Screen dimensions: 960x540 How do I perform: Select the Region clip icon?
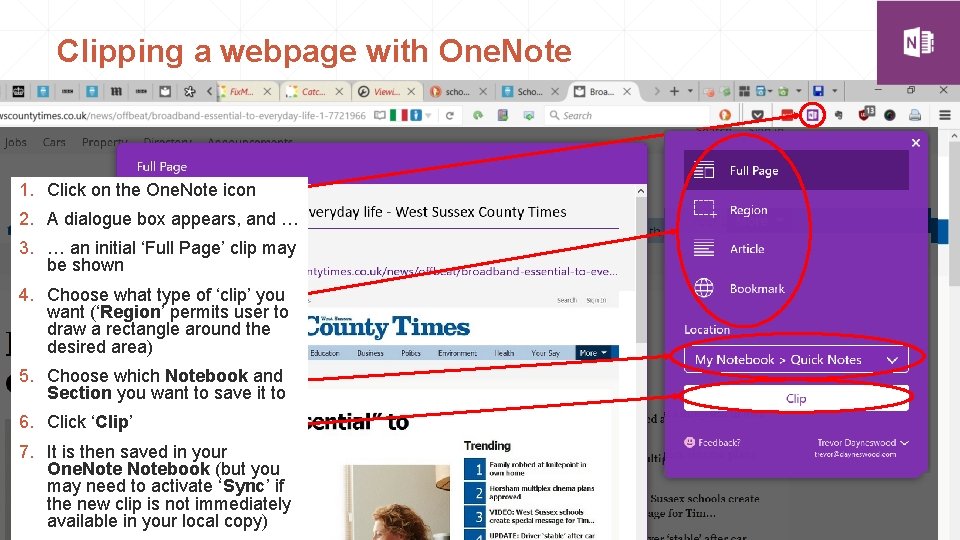point(704,209)
